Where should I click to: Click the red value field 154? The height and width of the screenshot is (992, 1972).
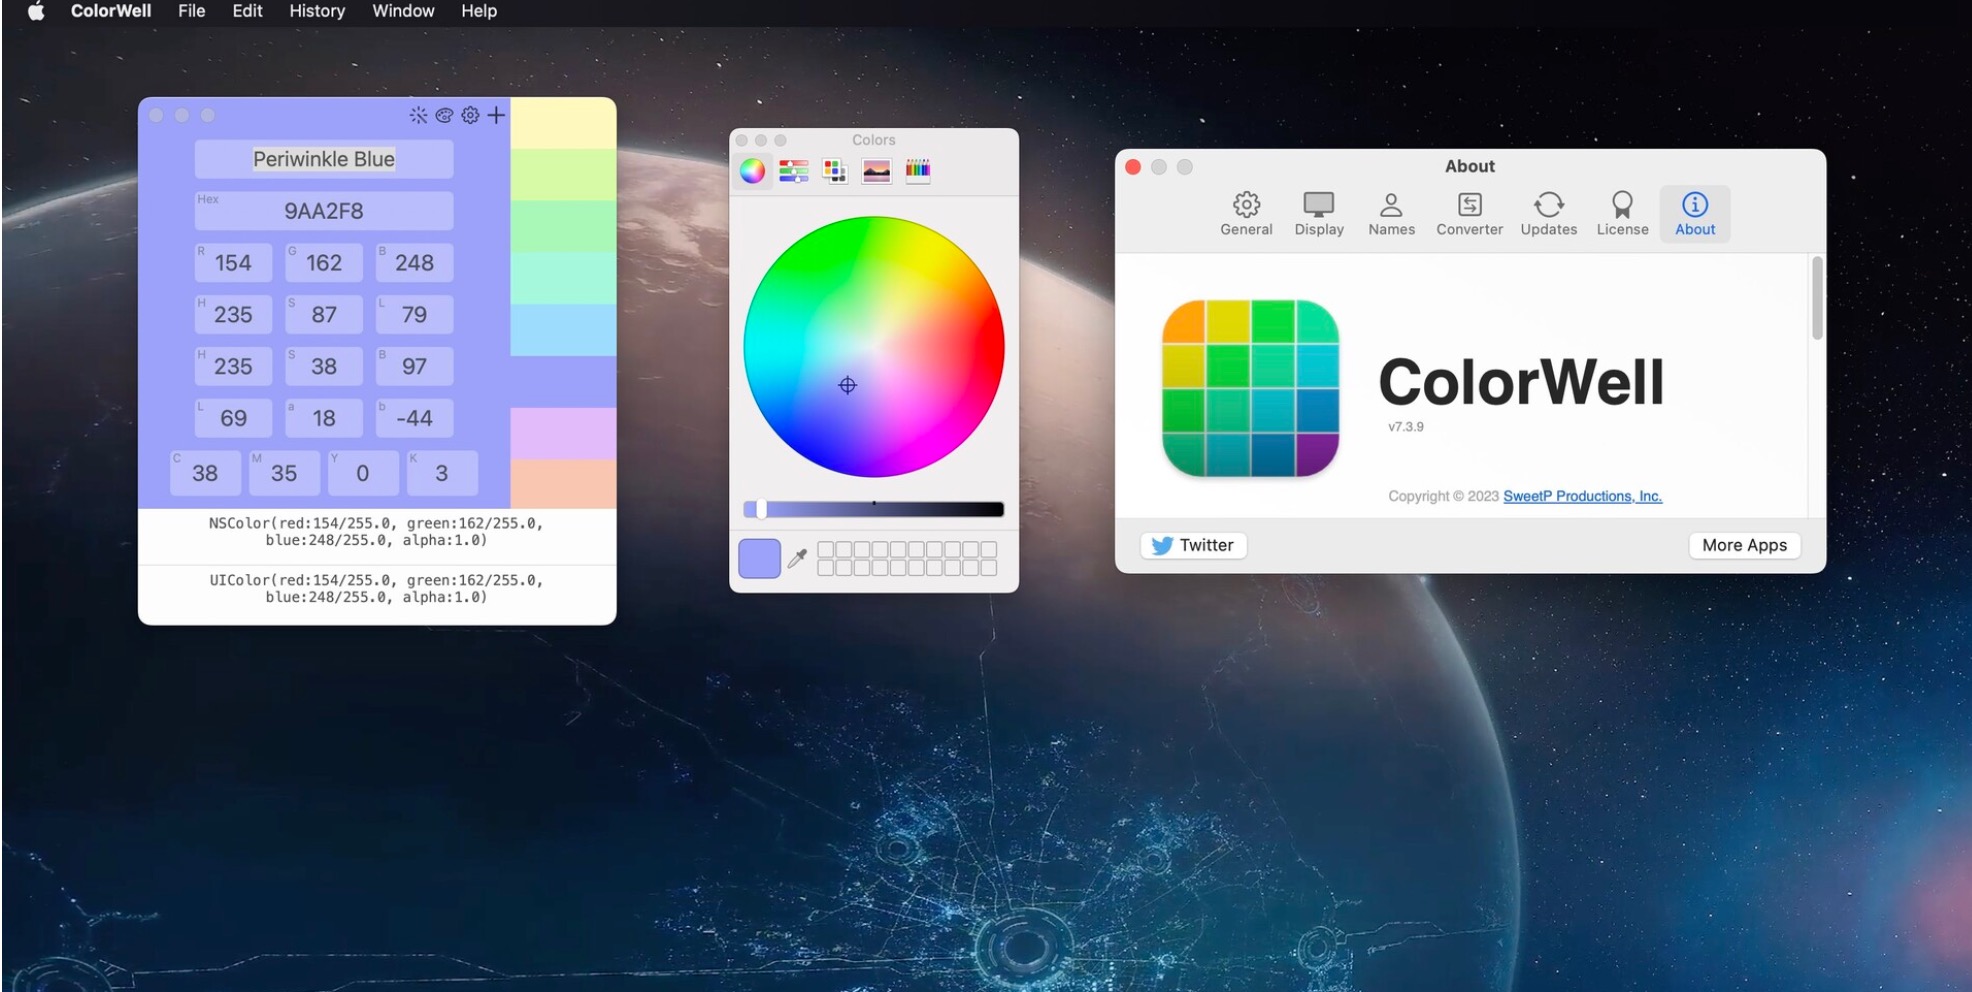point(233,263)
